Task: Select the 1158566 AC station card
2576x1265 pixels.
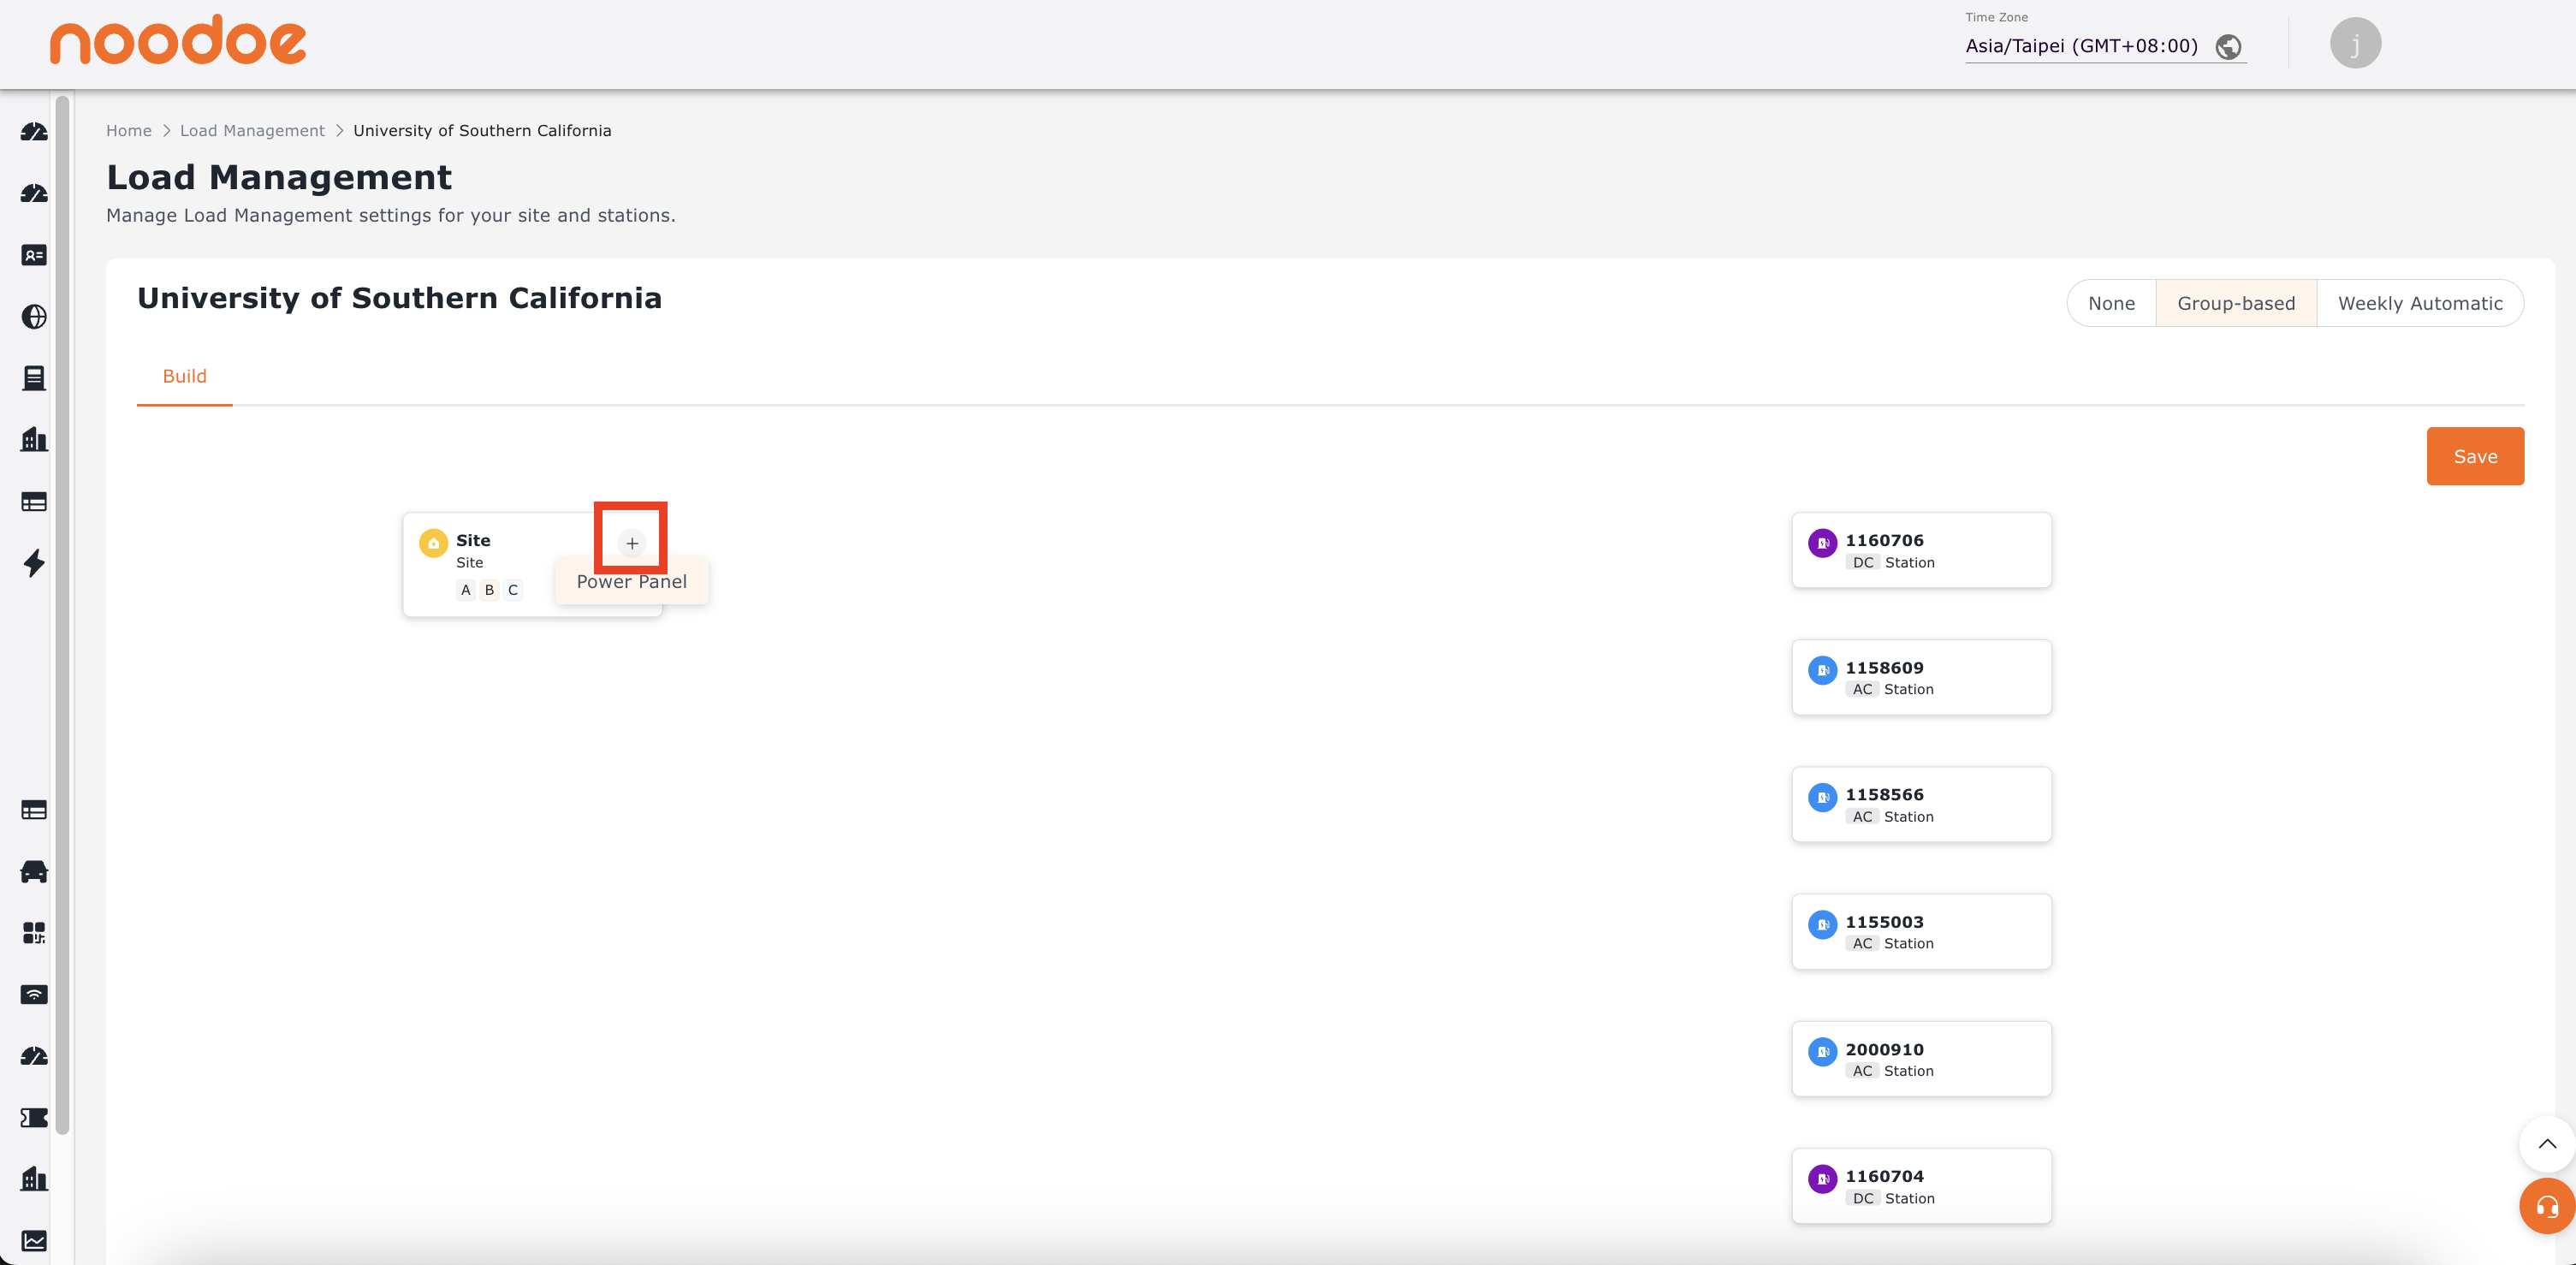Action: (x=1921, y=804)
